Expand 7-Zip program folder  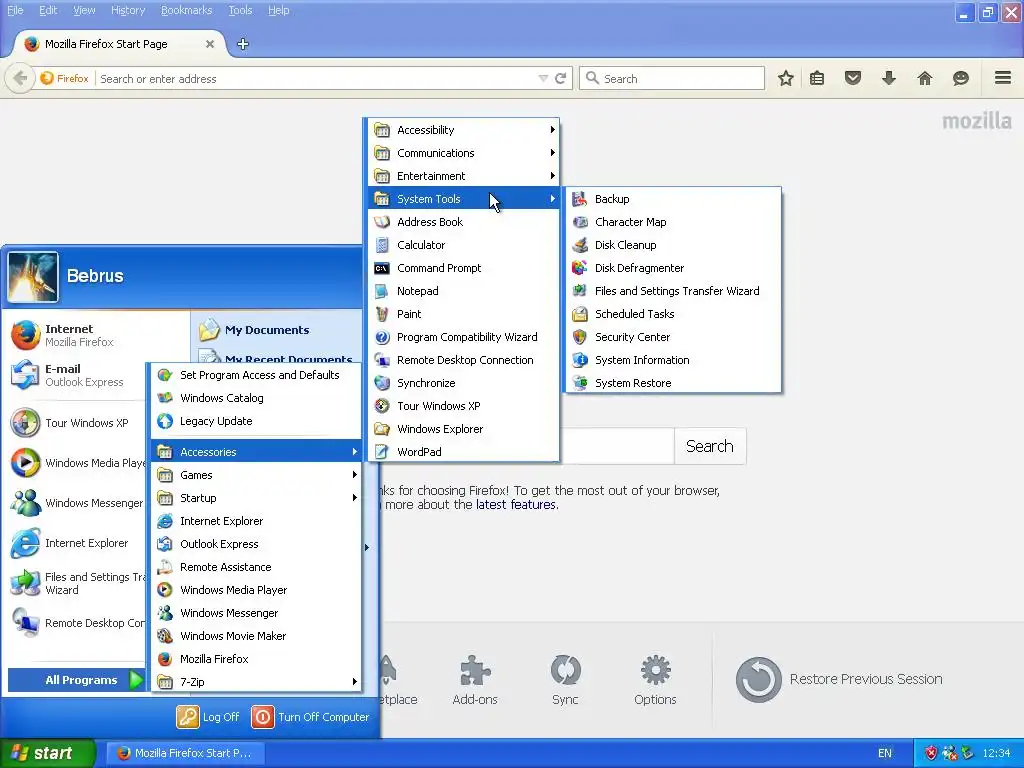click(257, 682)
